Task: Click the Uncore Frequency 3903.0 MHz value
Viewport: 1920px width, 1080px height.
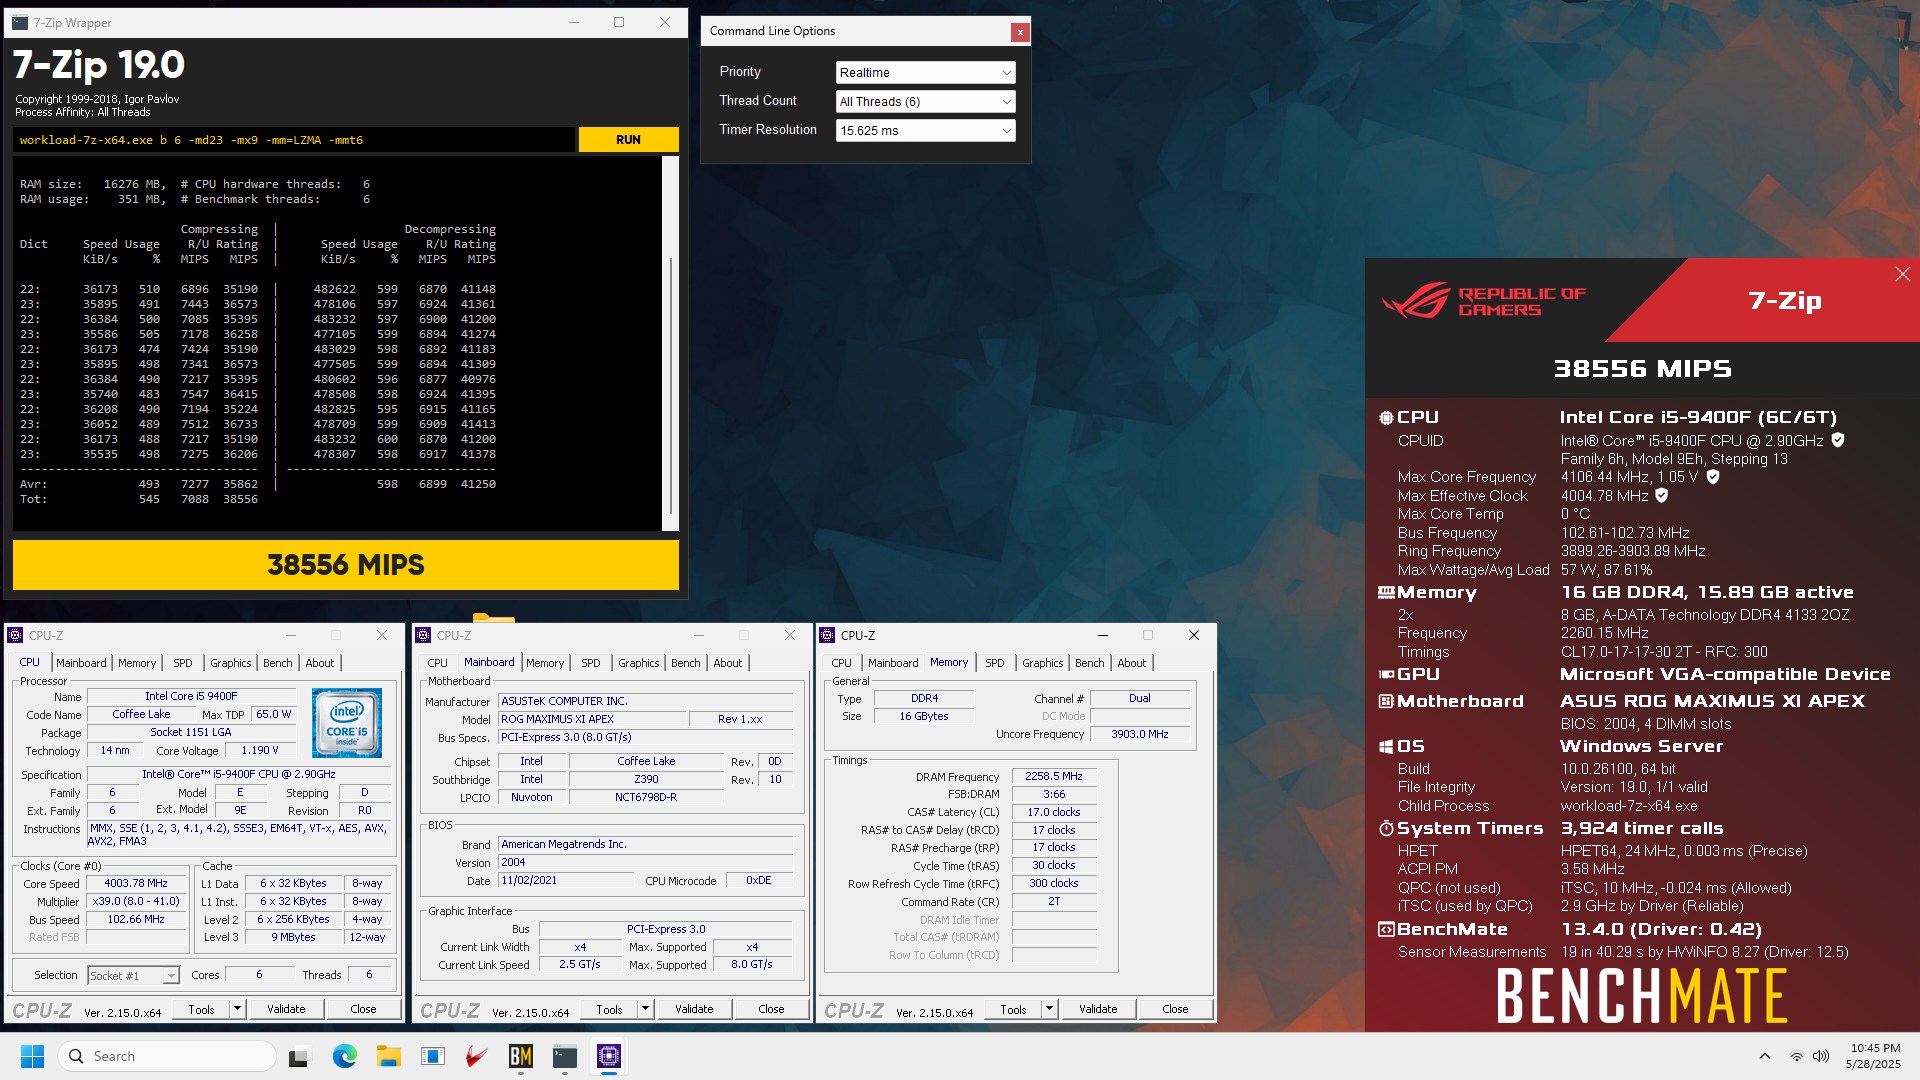Action: click(1139, 734)
